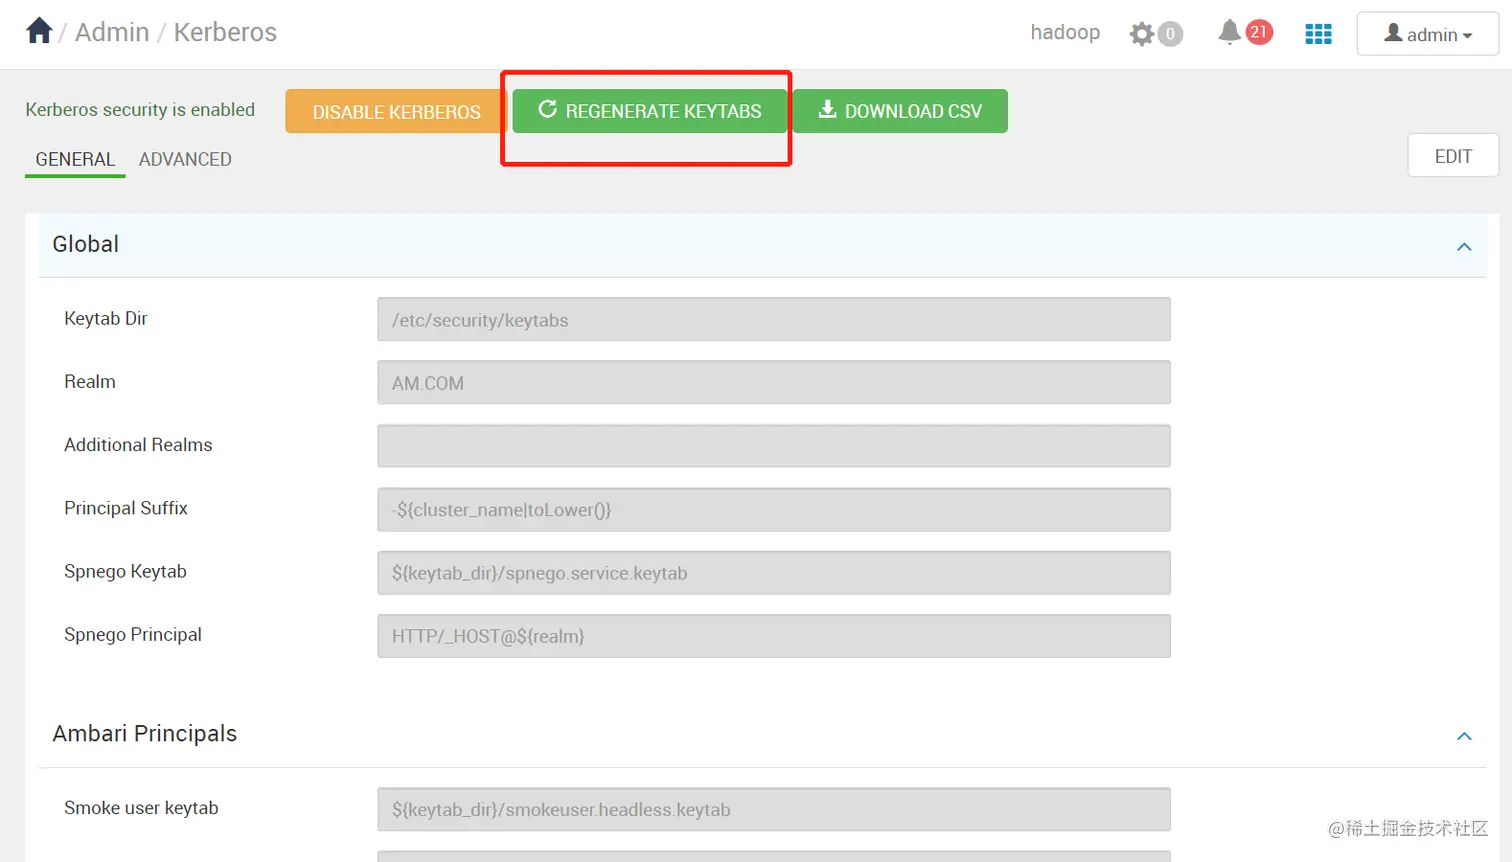Click the Keytab Dir field
Image resolution: width=1512 pixels, height=862 pixels.
(x=774, y=319)
